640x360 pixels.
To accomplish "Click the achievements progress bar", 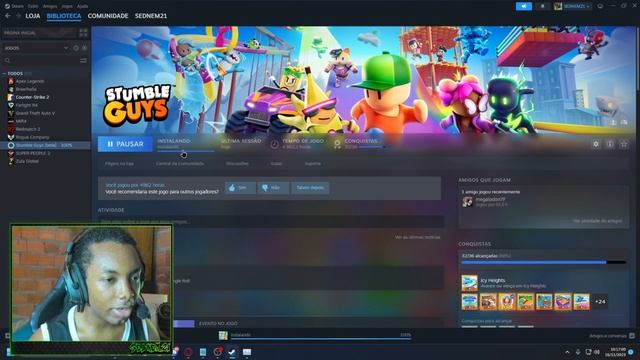I will 544,262.
